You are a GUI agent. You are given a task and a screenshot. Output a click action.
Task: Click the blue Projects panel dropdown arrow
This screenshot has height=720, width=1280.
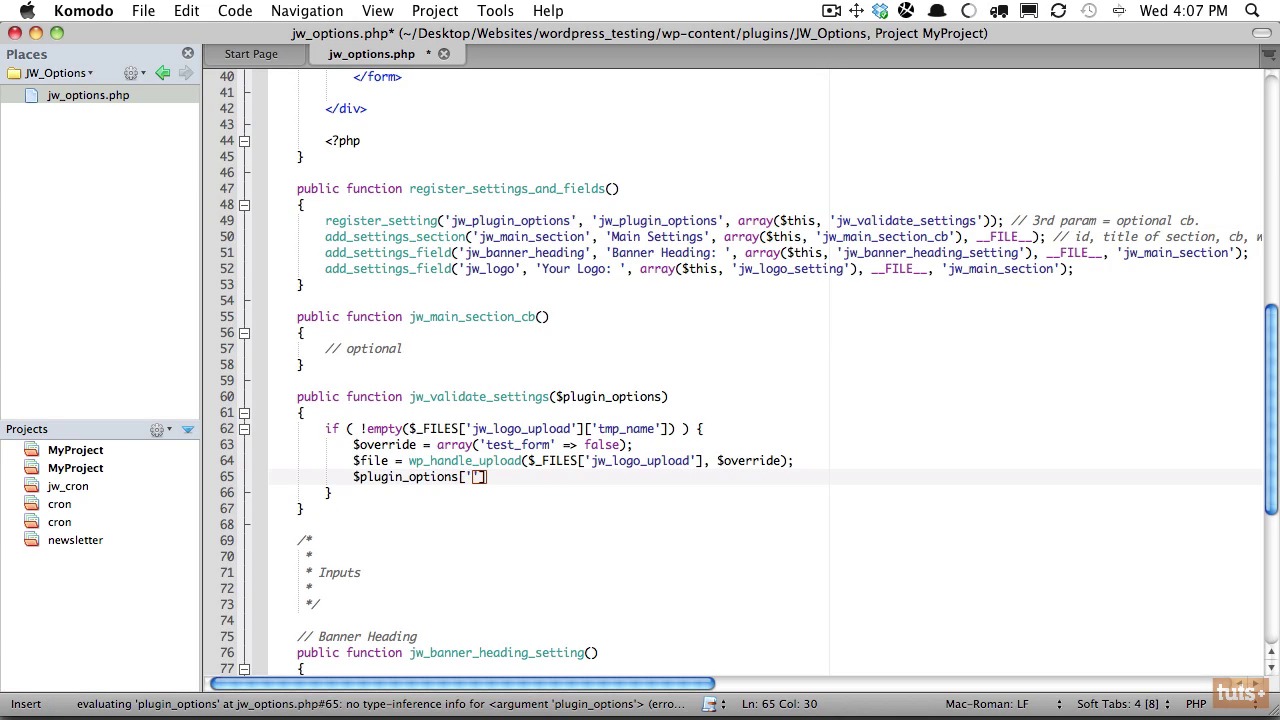[x=188, y=429]
